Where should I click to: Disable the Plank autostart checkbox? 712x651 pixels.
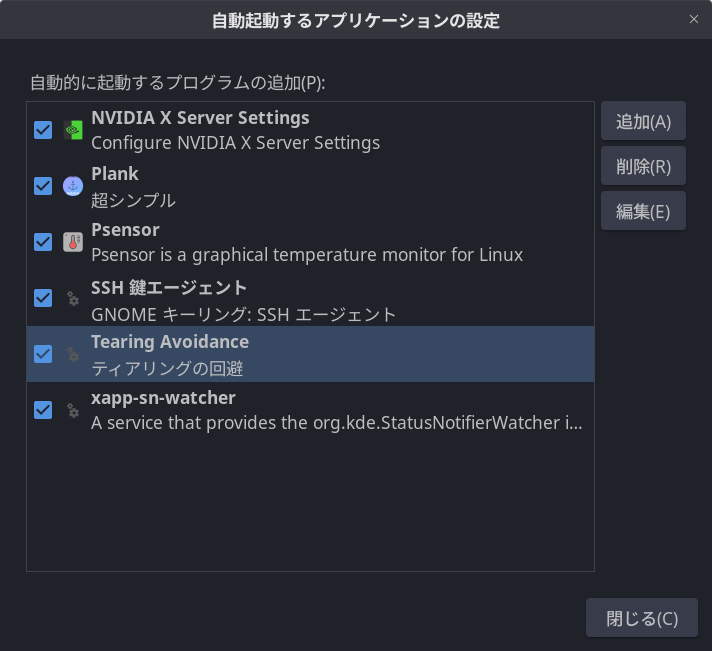pos(43,186)
